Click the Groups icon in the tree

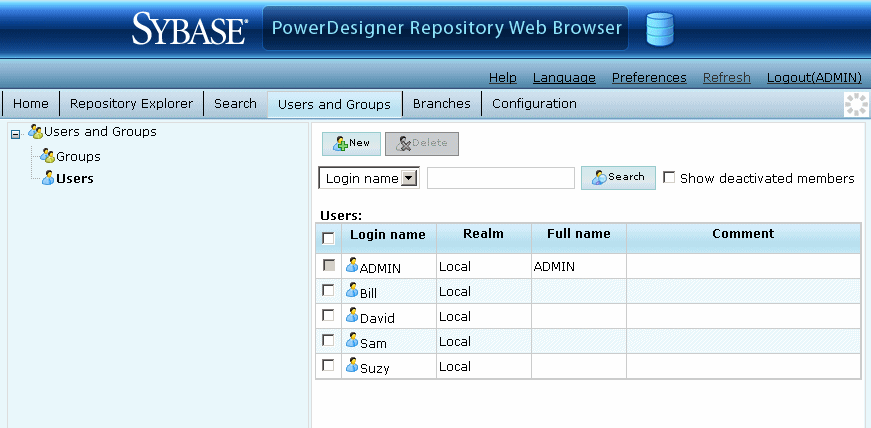pos(46,156)
